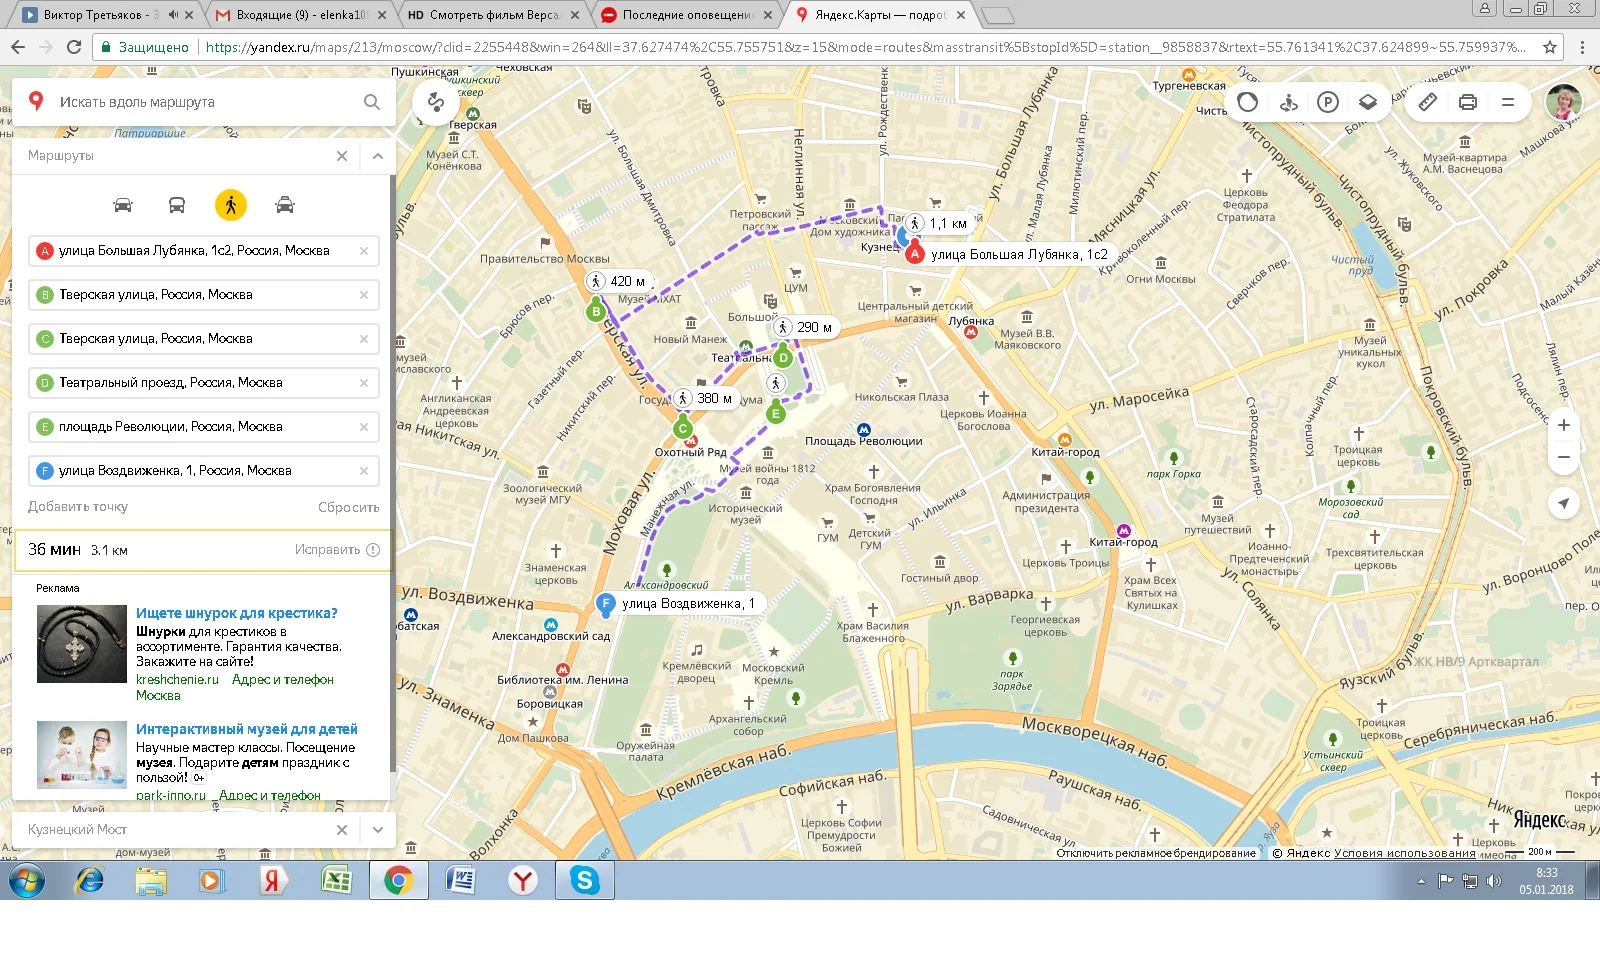The image size is (1600, 960).
Task: Click the 1,1 км segment label
Action: coord(938,224)
